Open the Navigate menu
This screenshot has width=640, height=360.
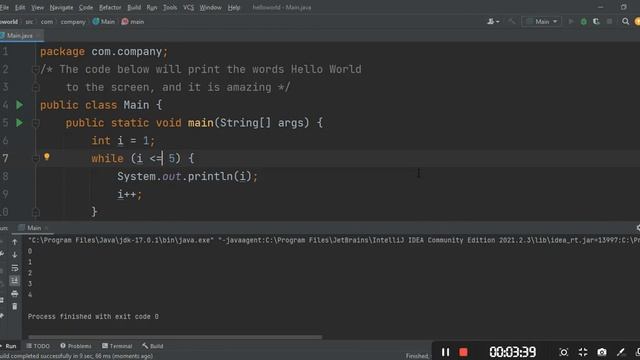click(61, 7)
